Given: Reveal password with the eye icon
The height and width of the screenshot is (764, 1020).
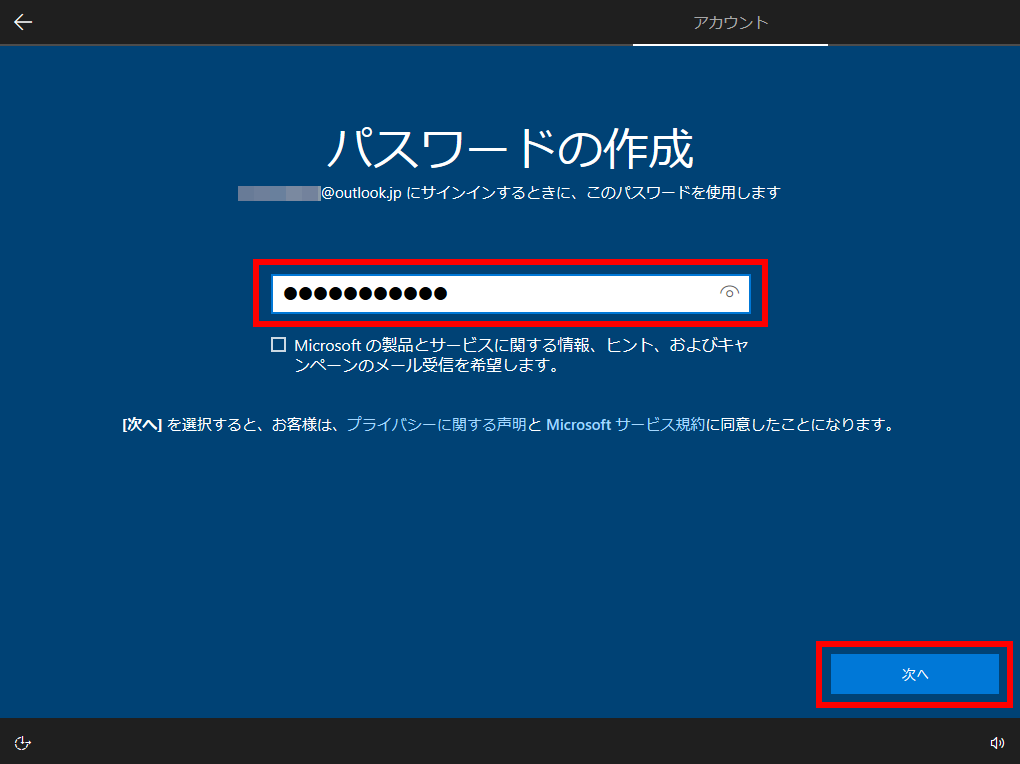Looking at the screenshot, I should pyautogui.click(x=729, y=293).
